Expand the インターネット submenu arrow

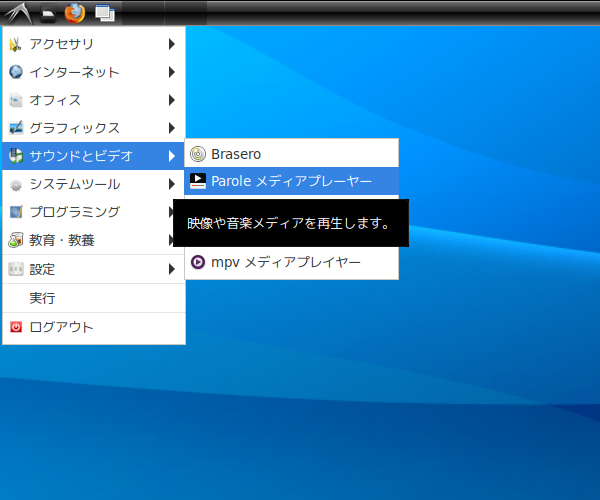pos(172,72)
